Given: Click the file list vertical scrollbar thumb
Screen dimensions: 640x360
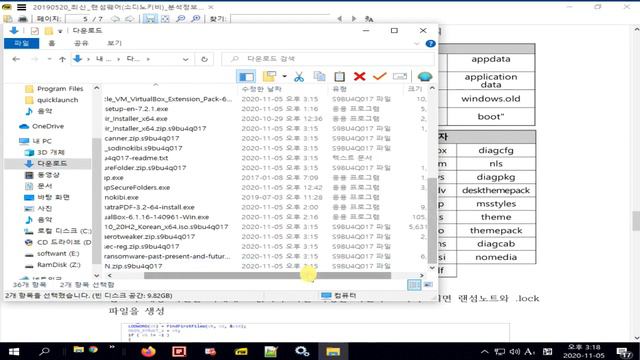Looking at the screenshot, I should click(432, 220).
